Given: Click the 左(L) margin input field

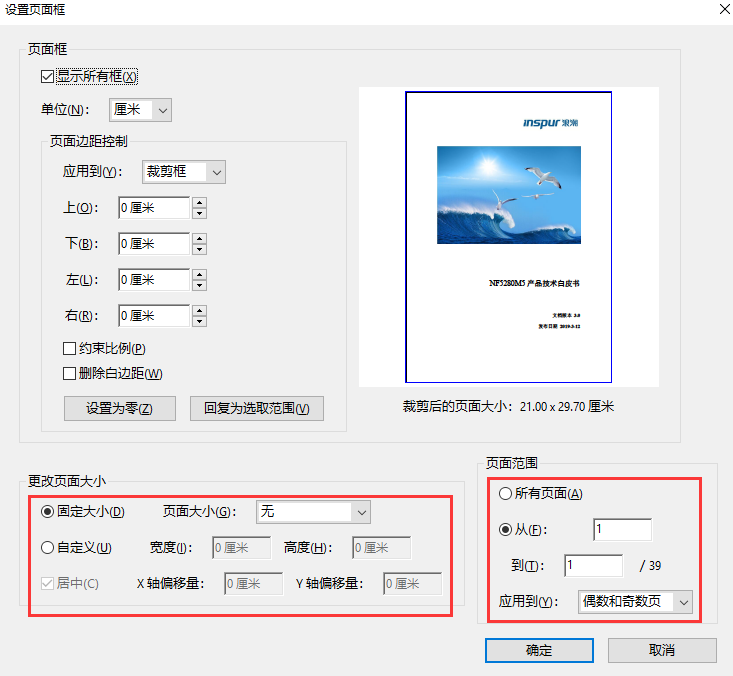Looking at the screenshot, I should click(154, 280).
